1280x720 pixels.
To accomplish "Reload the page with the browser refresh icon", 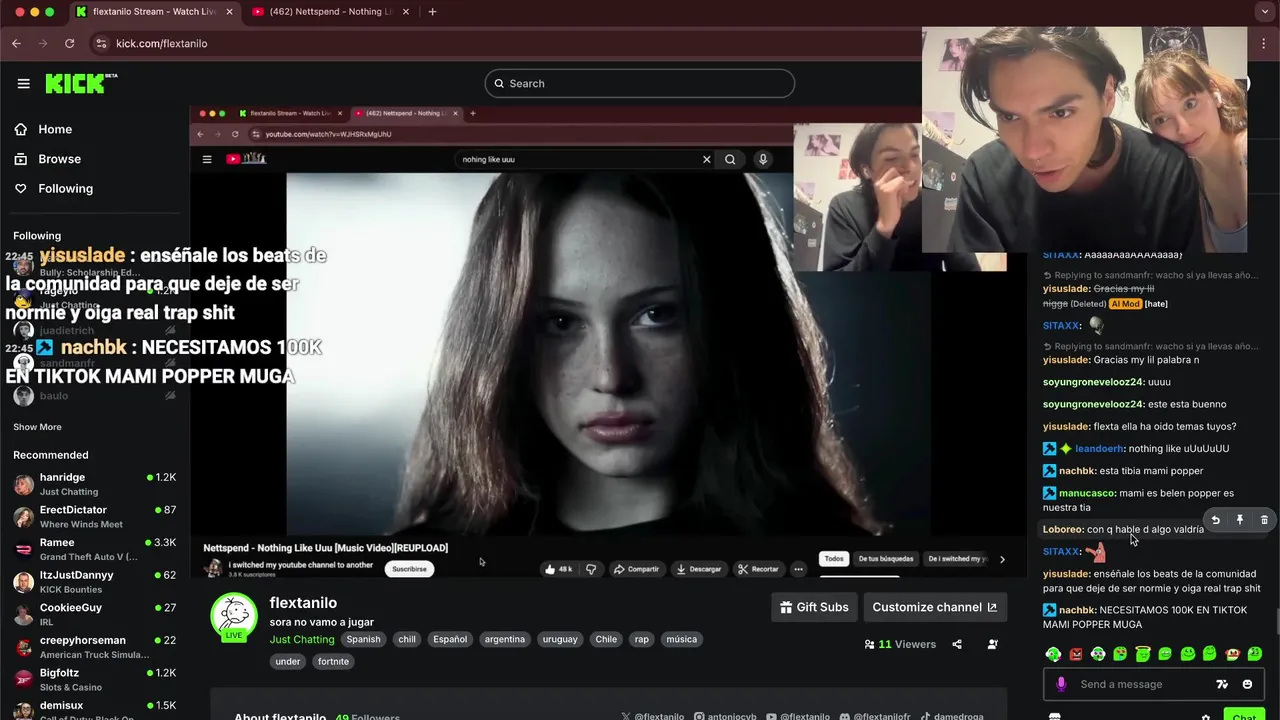I will tap(69, 43).
